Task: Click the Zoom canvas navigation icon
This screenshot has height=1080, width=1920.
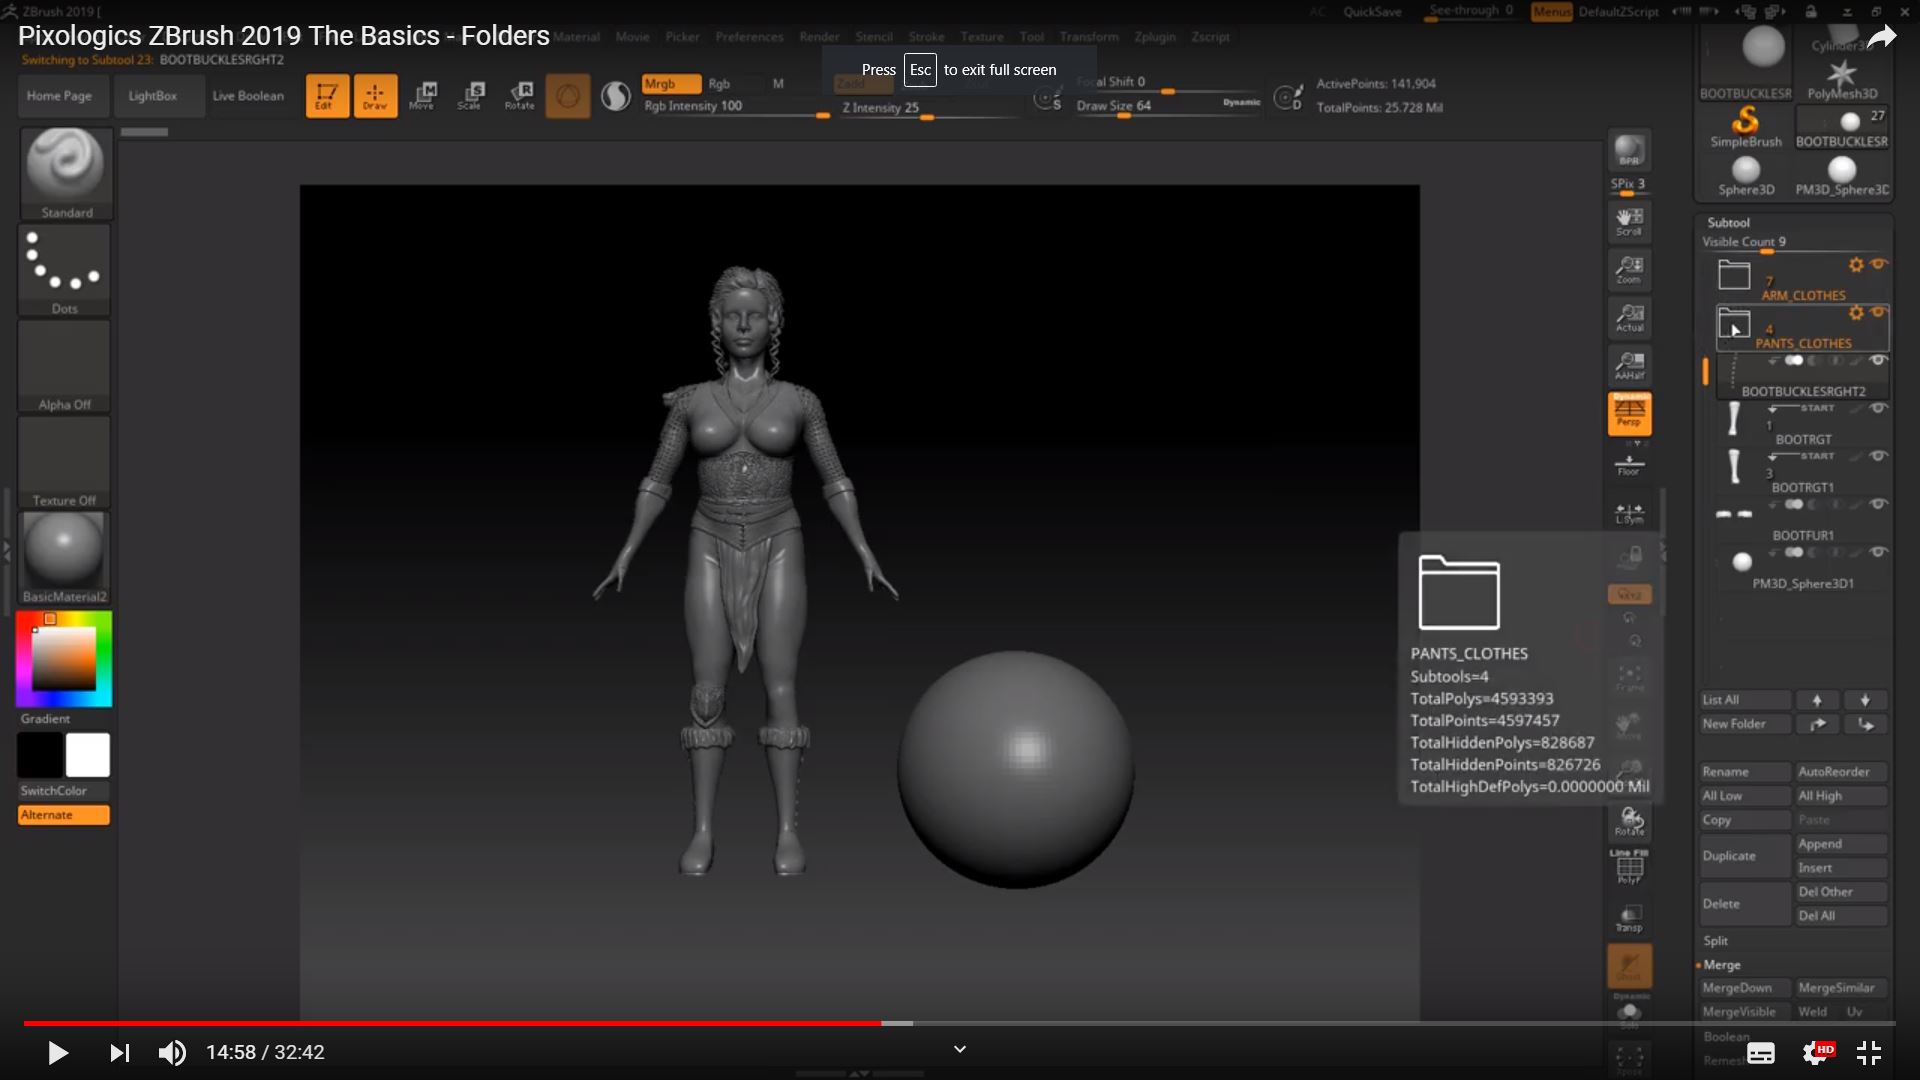Action: click(1629, 270)
